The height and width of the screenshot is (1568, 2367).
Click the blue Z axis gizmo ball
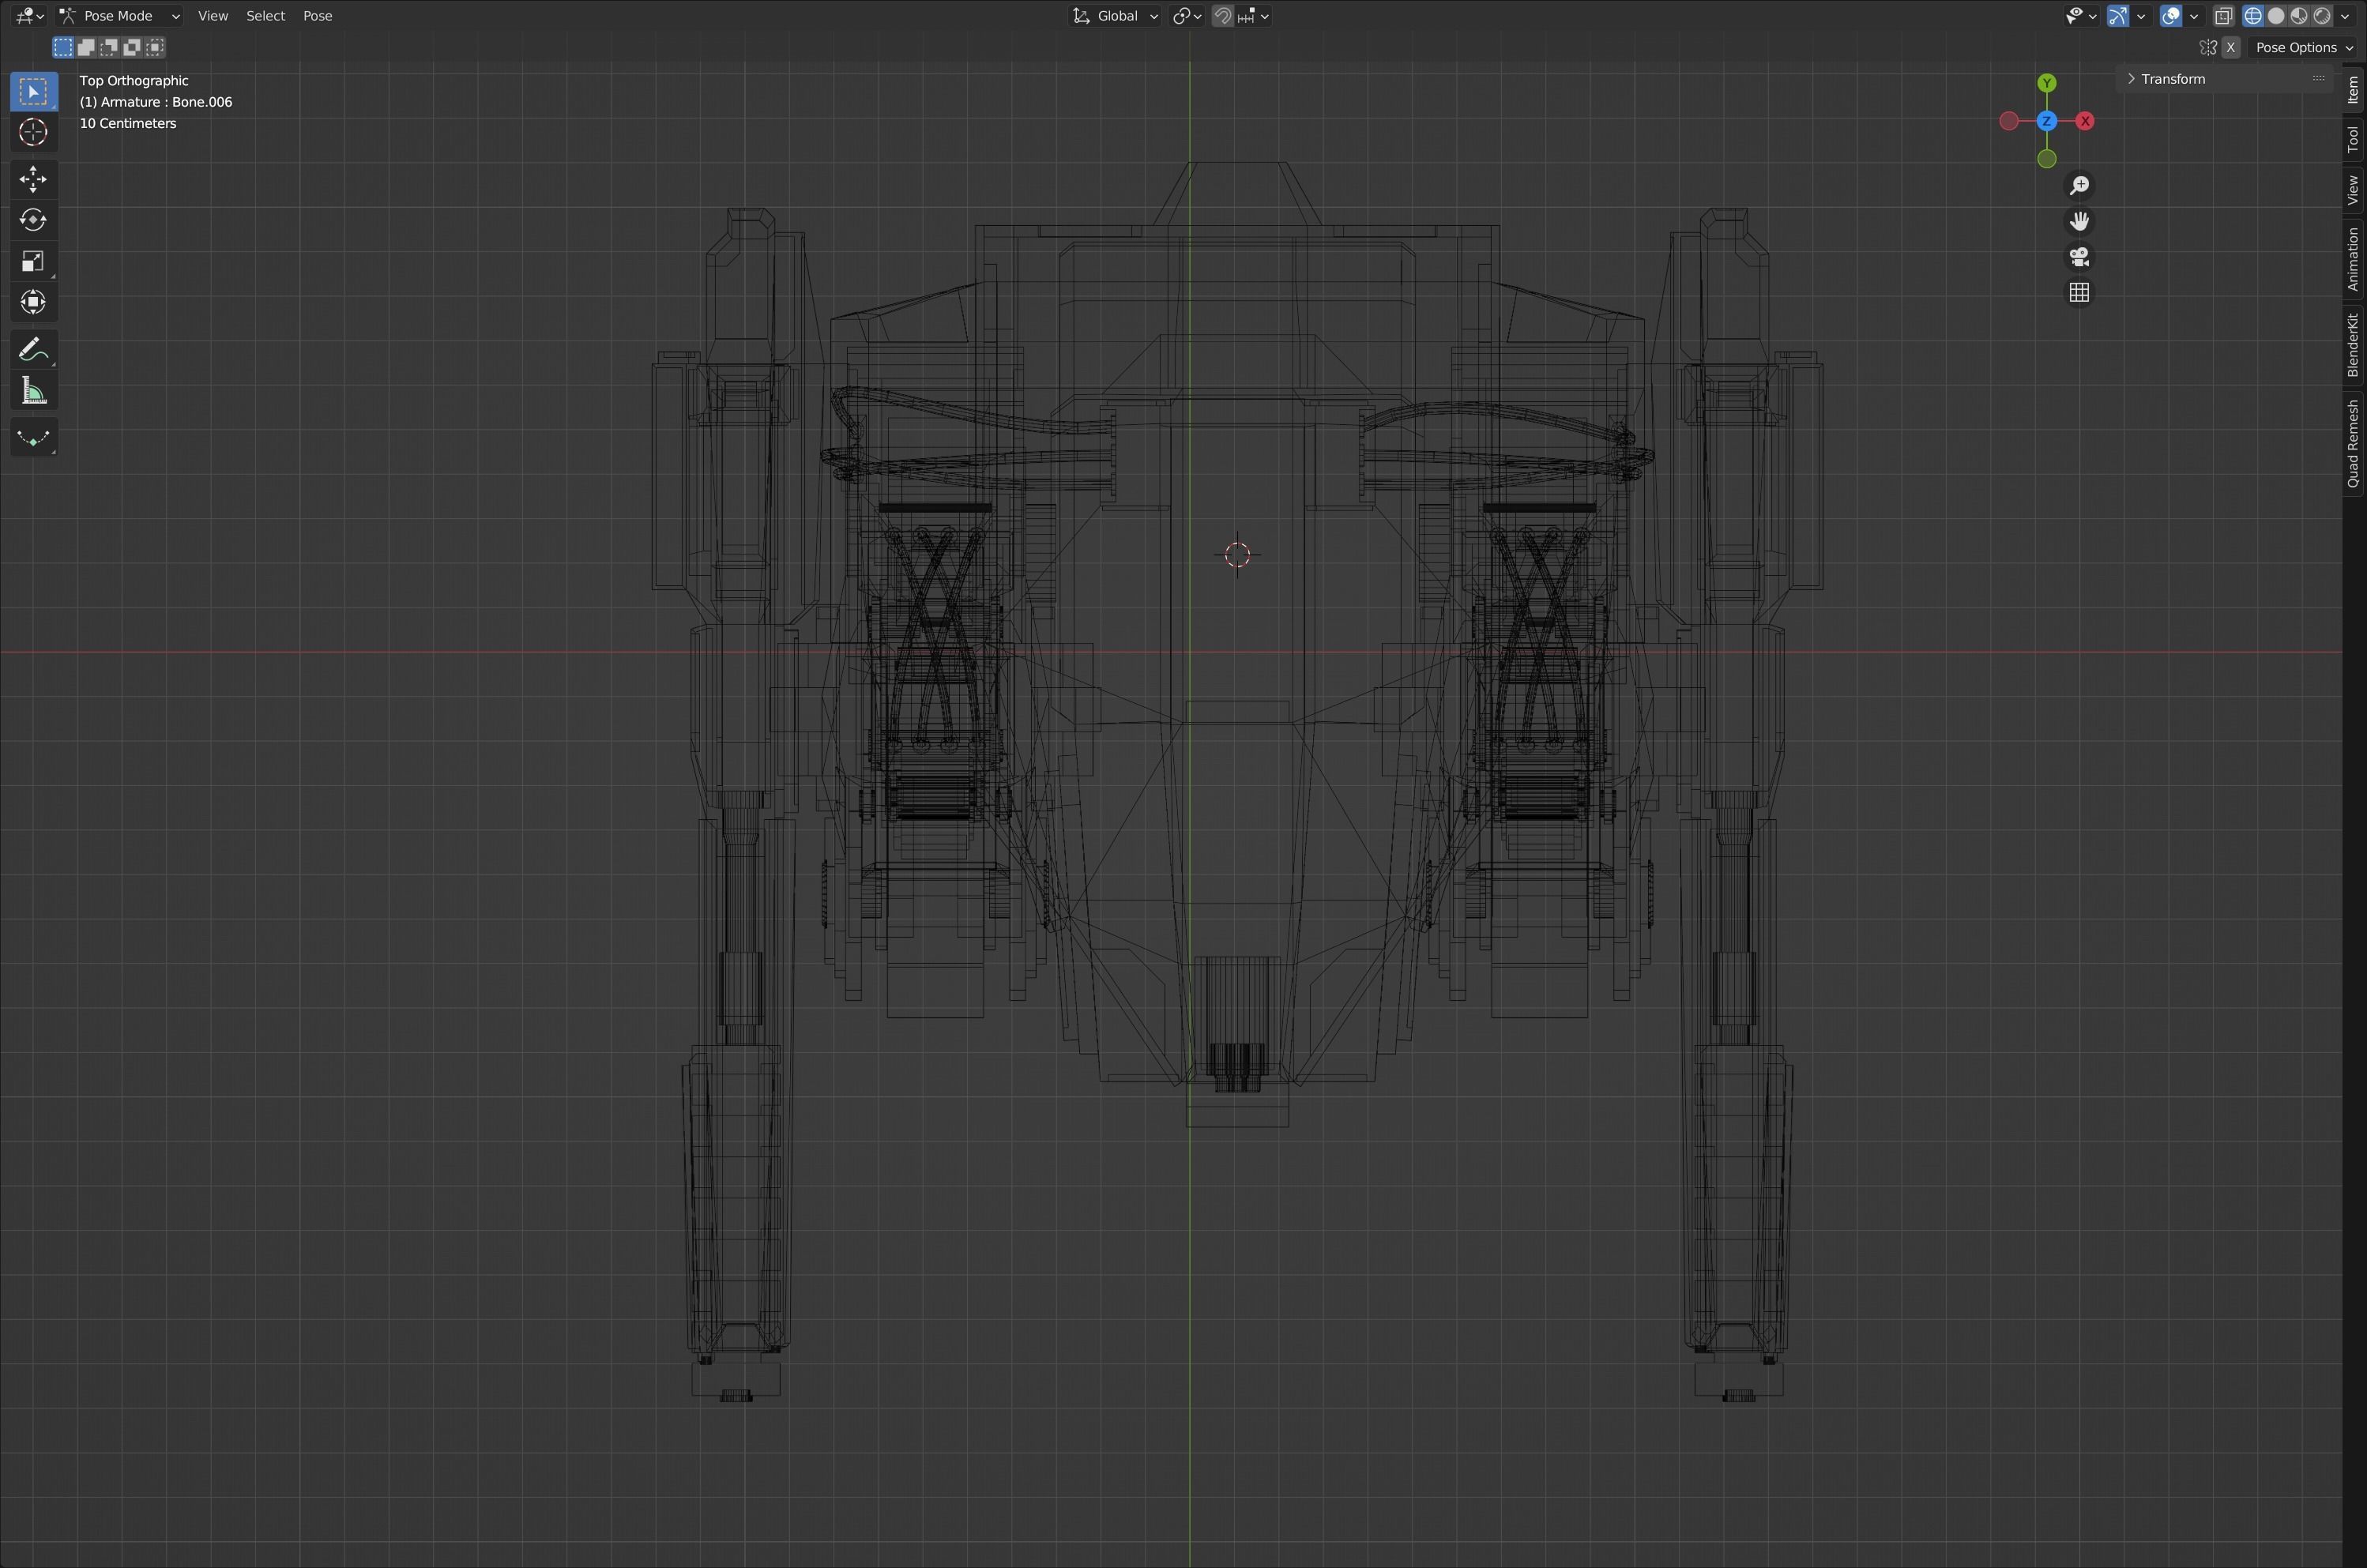point(2047,121)
